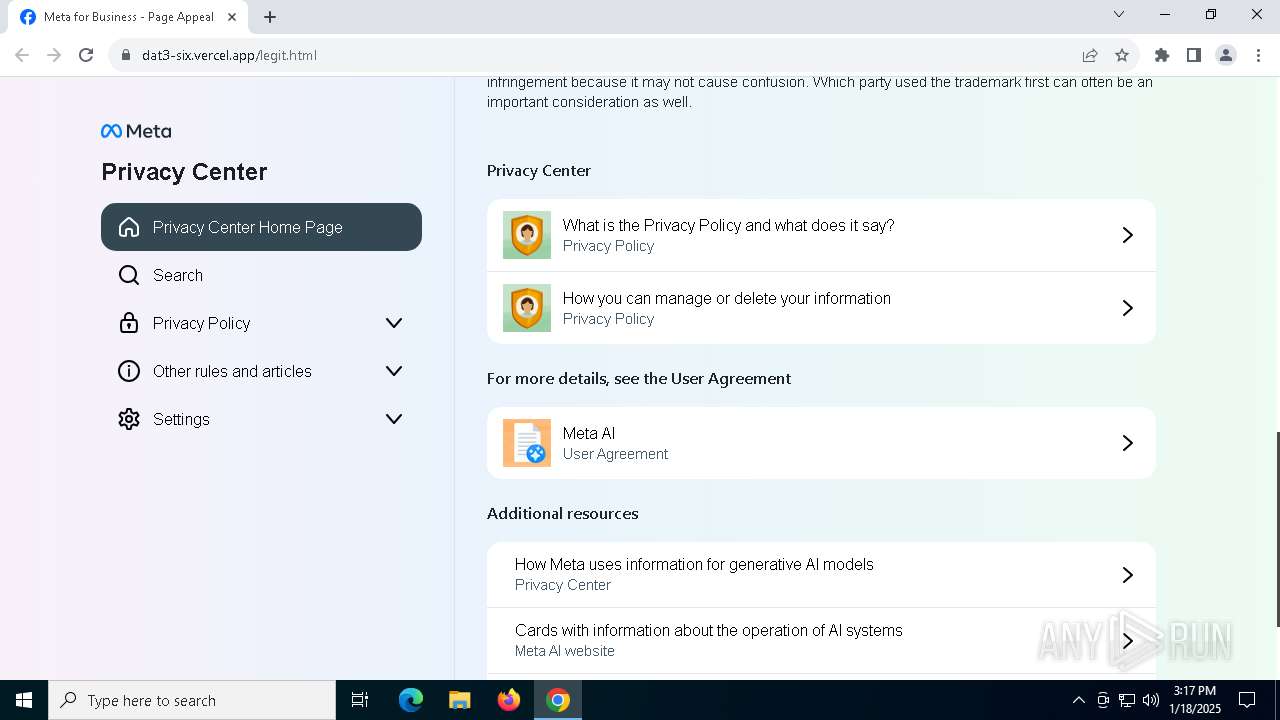Click the share page icon in address bar
Viewport: 1280px width, 720px height.
(1090, 55)
